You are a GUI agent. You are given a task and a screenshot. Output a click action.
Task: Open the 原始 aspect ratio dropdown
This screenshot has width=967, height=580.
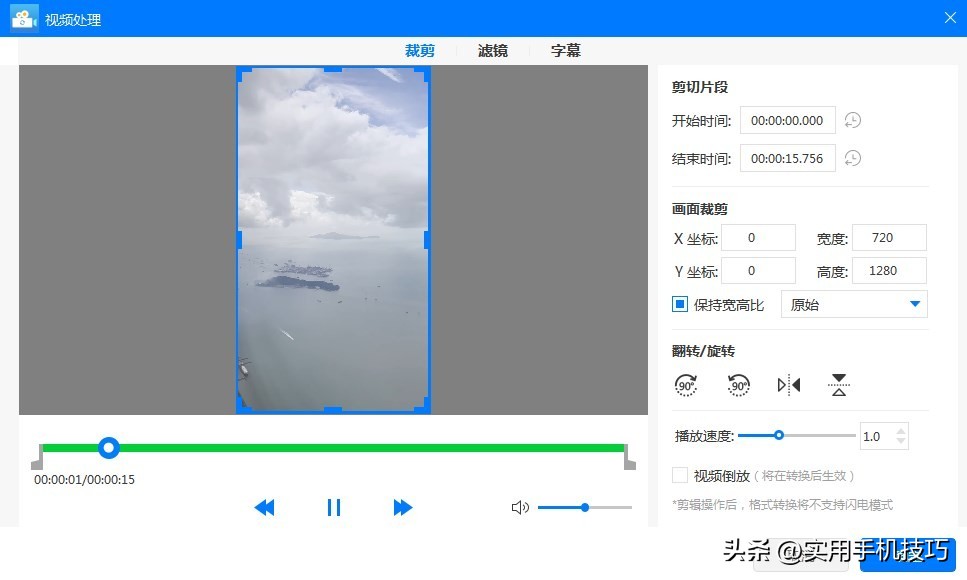915,304
